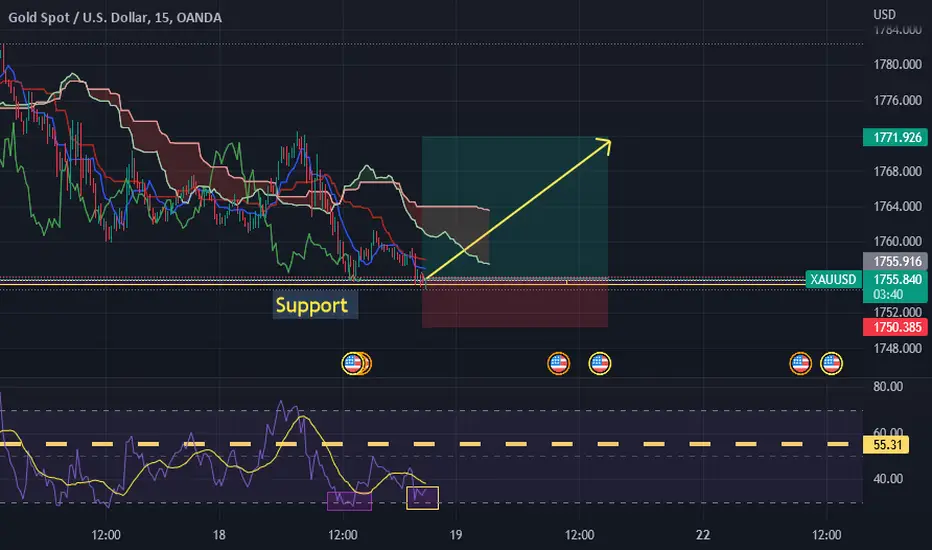This screenshot has width=932, height=550.
Task: Select the green profit zone of the long position
Action: pos(515,207)
